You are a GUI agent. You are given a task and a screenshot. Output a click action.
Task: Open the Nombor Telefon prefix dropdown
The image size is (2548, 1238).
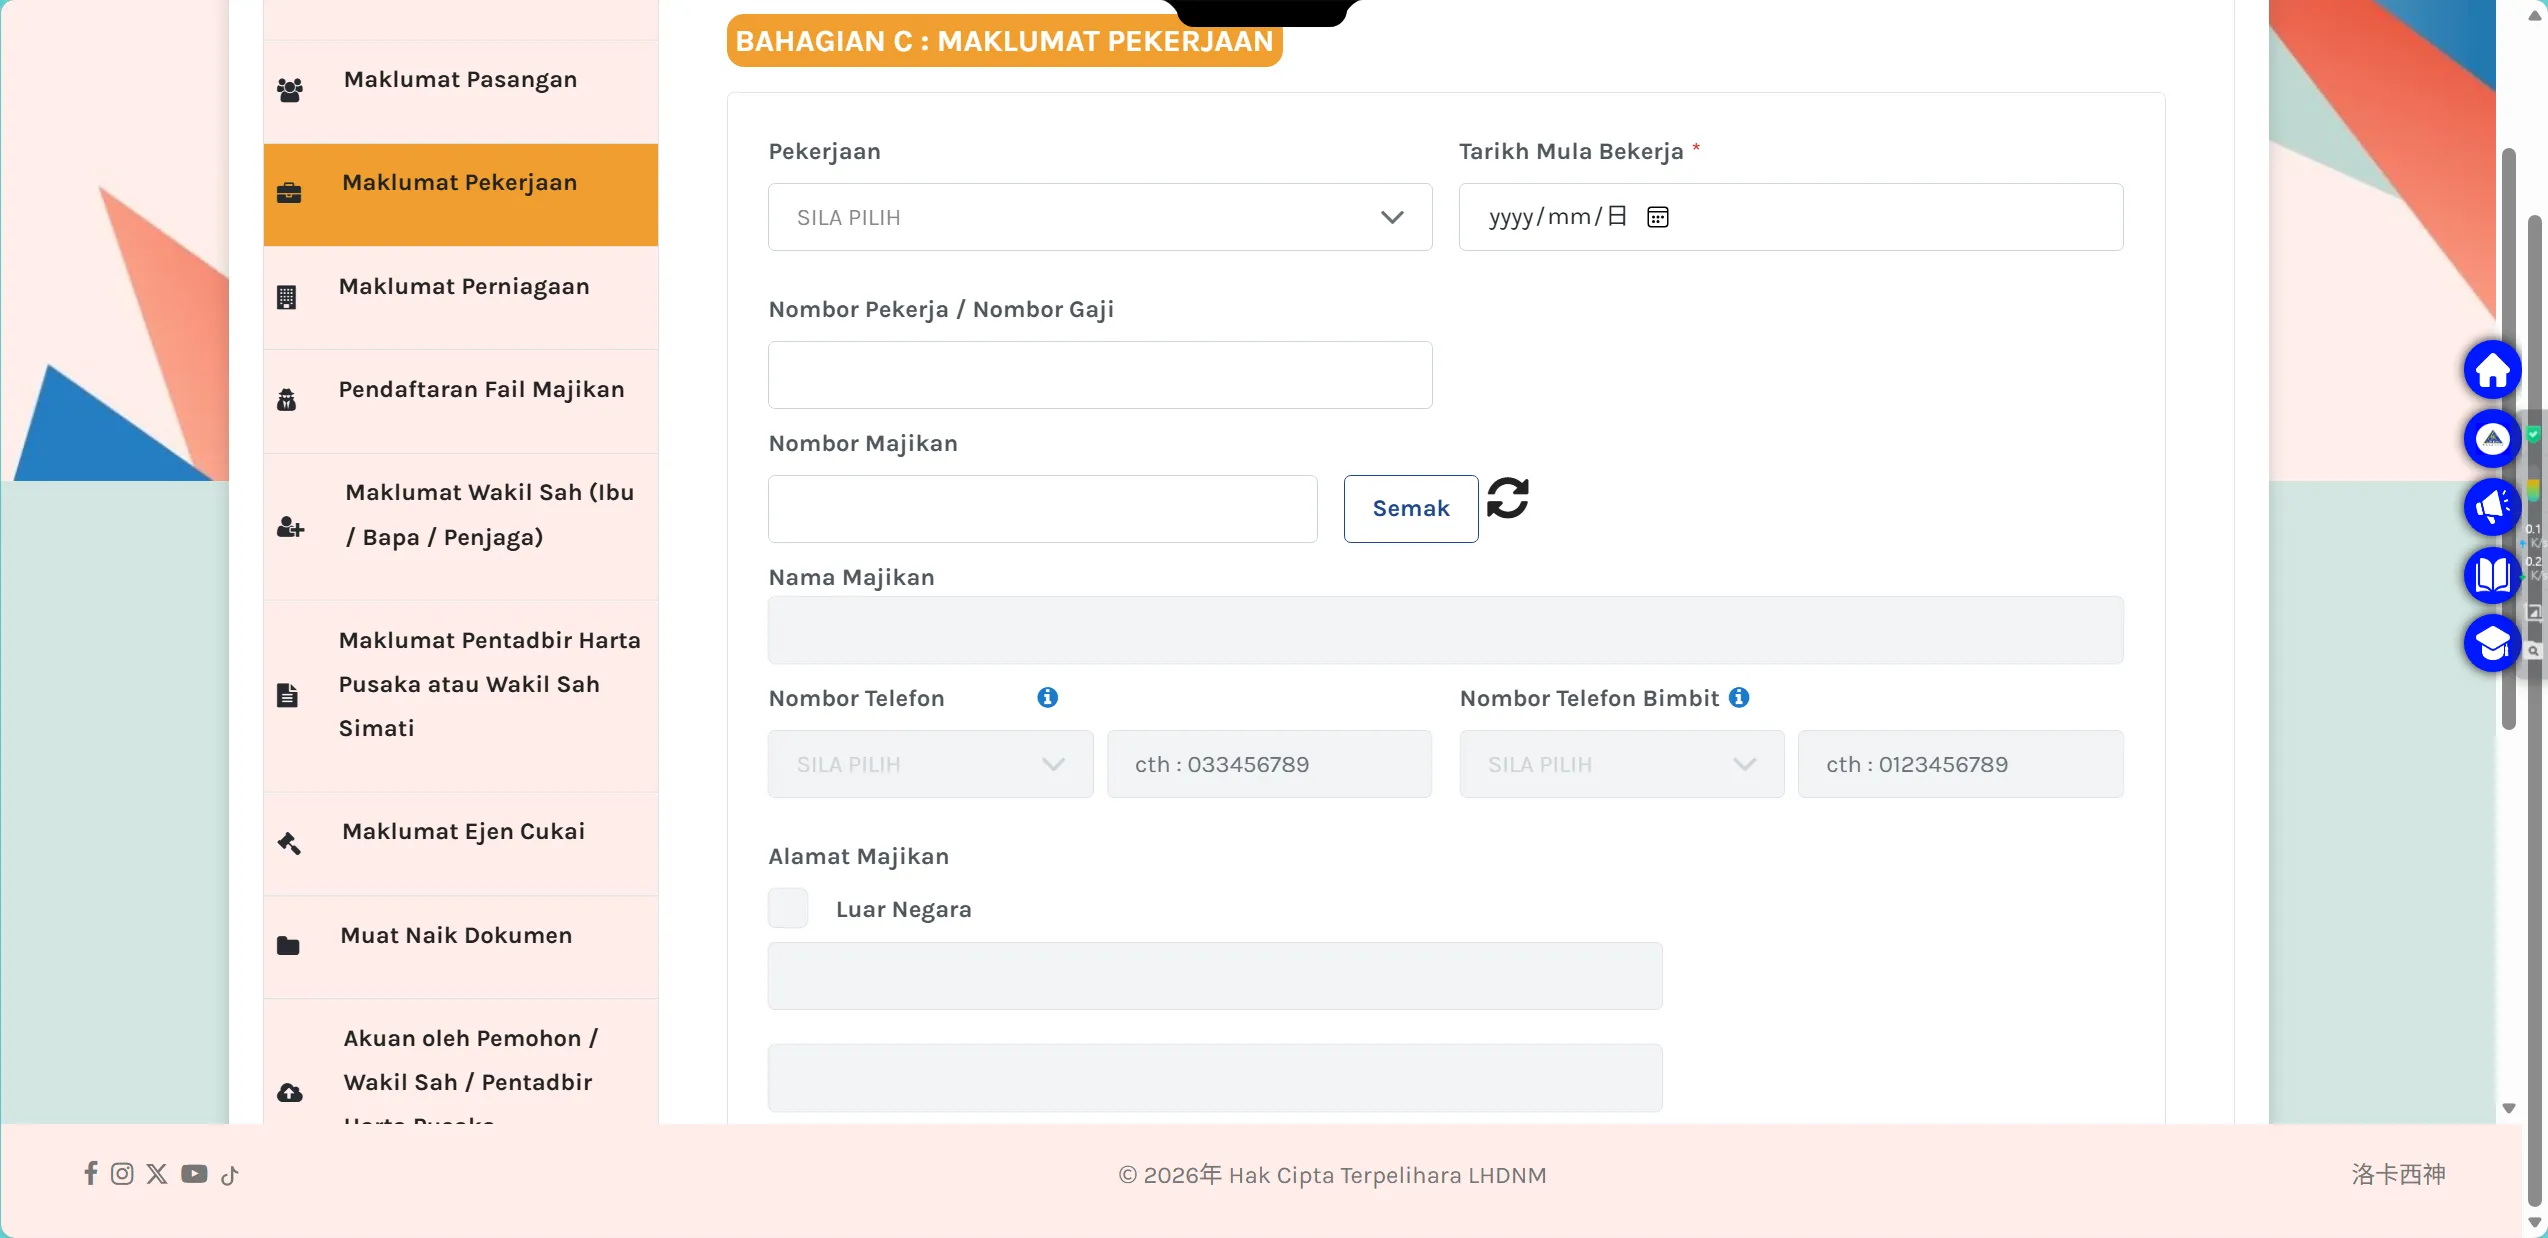click(x=930, y=764)
